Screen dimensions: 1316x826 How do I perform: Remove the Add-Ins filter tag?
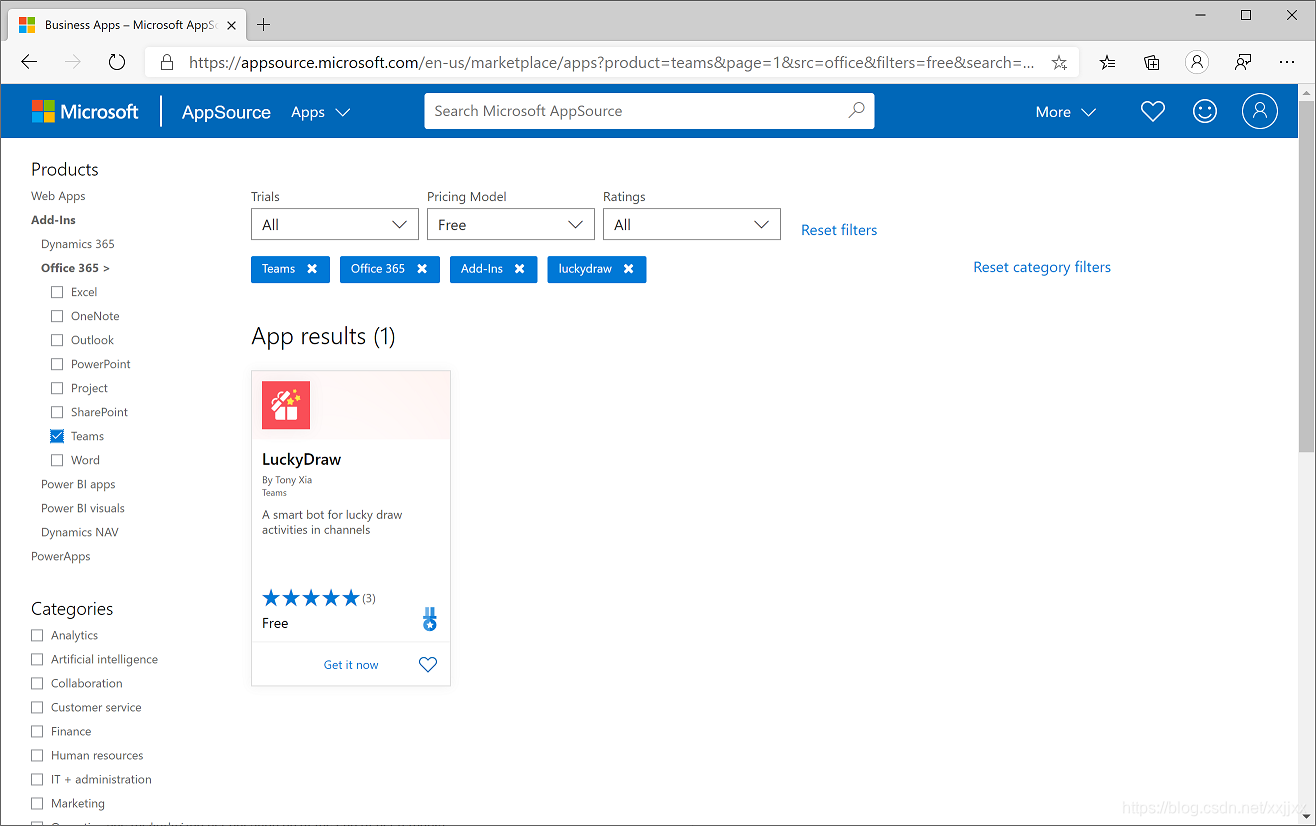click(x=519, y=269)
